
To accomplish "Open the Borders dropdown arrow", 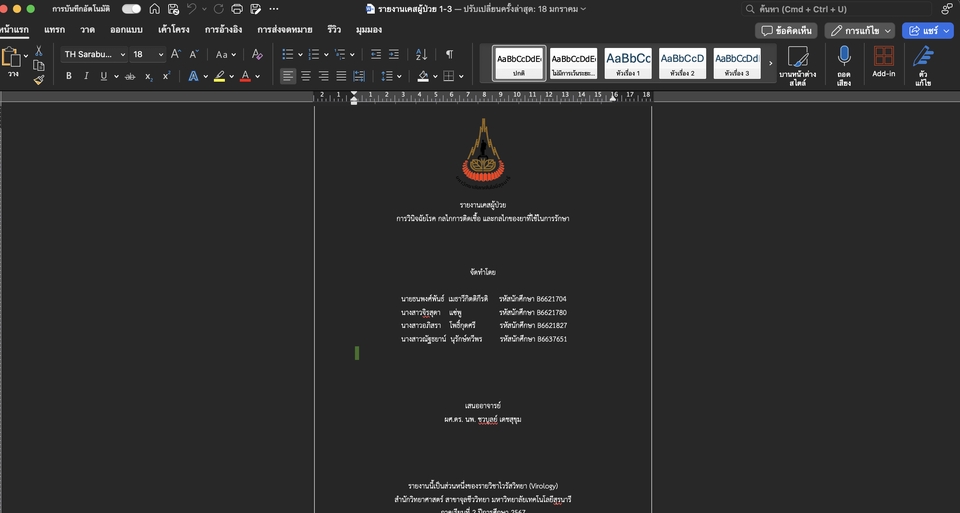I will 461,77.
